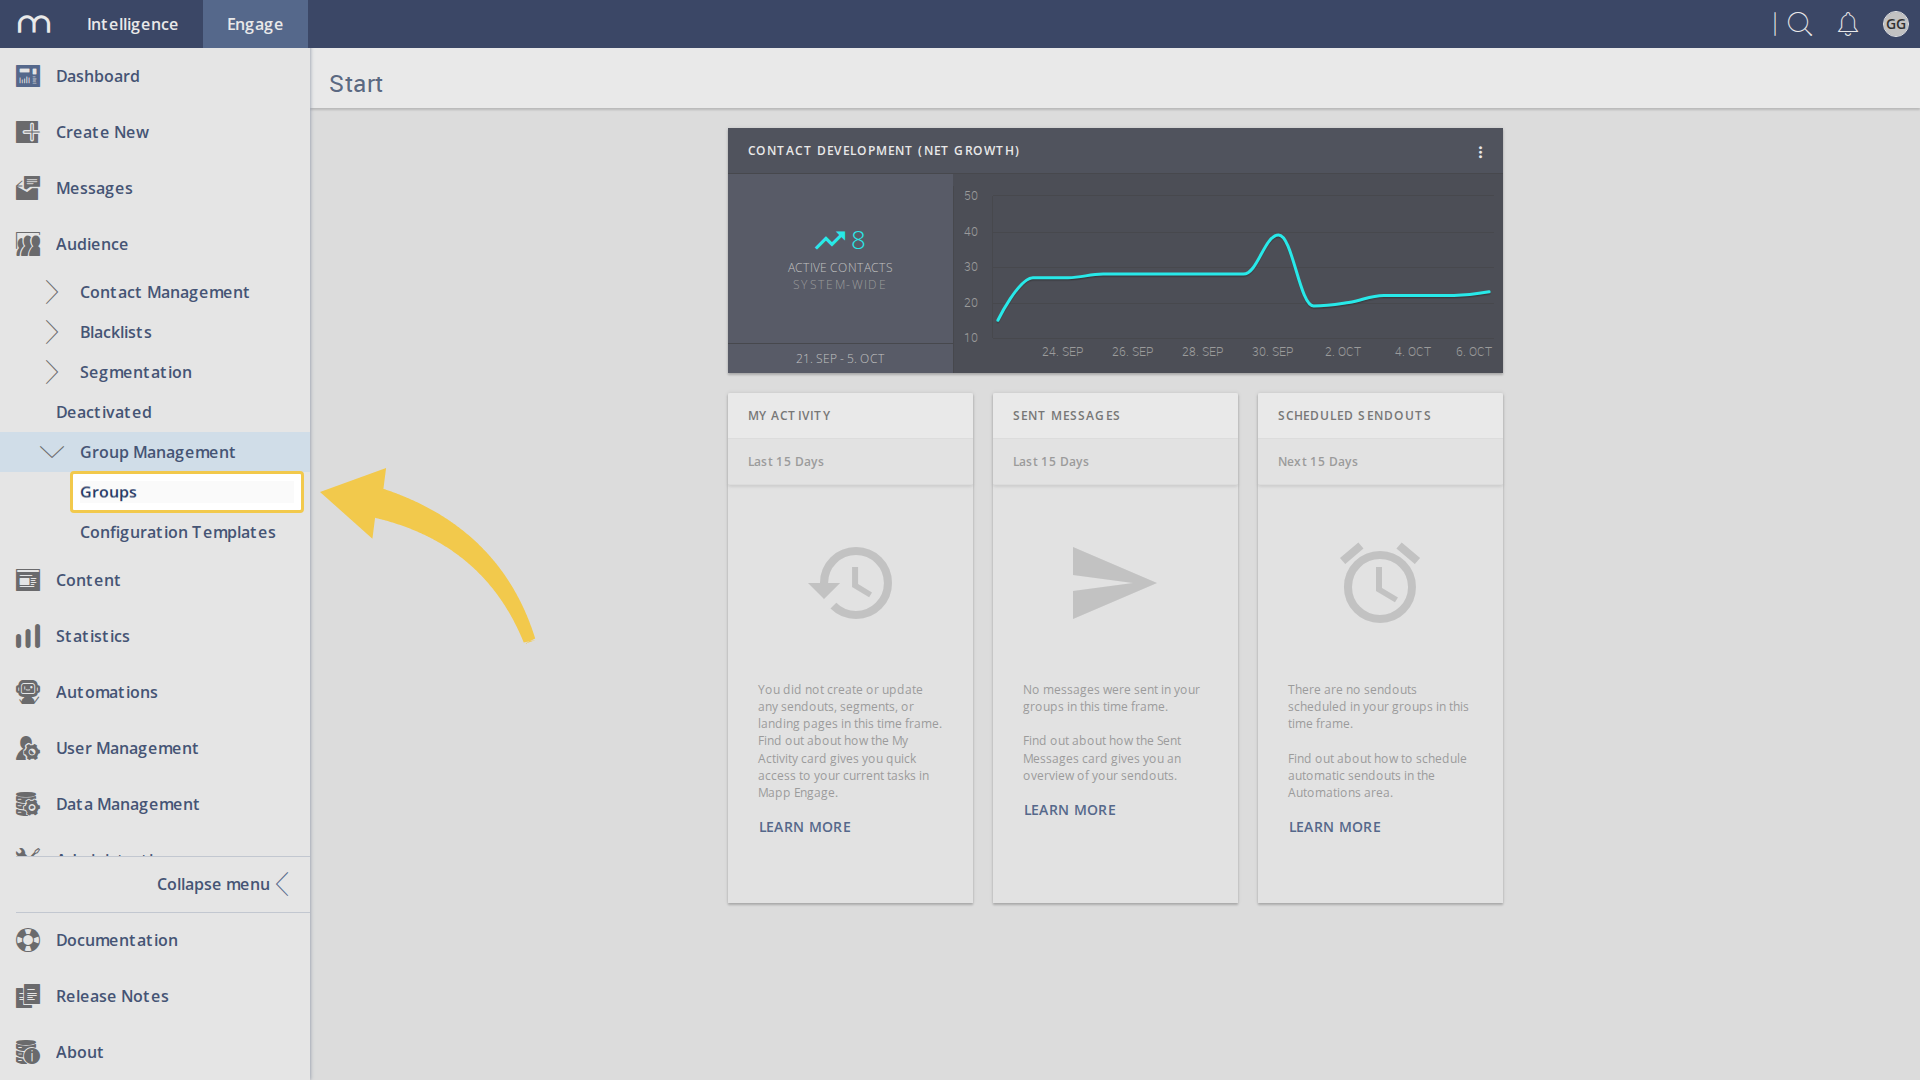Open the search magnifier icon
This screenshot has height=1080, width=1920.
tap(1800, 24)
